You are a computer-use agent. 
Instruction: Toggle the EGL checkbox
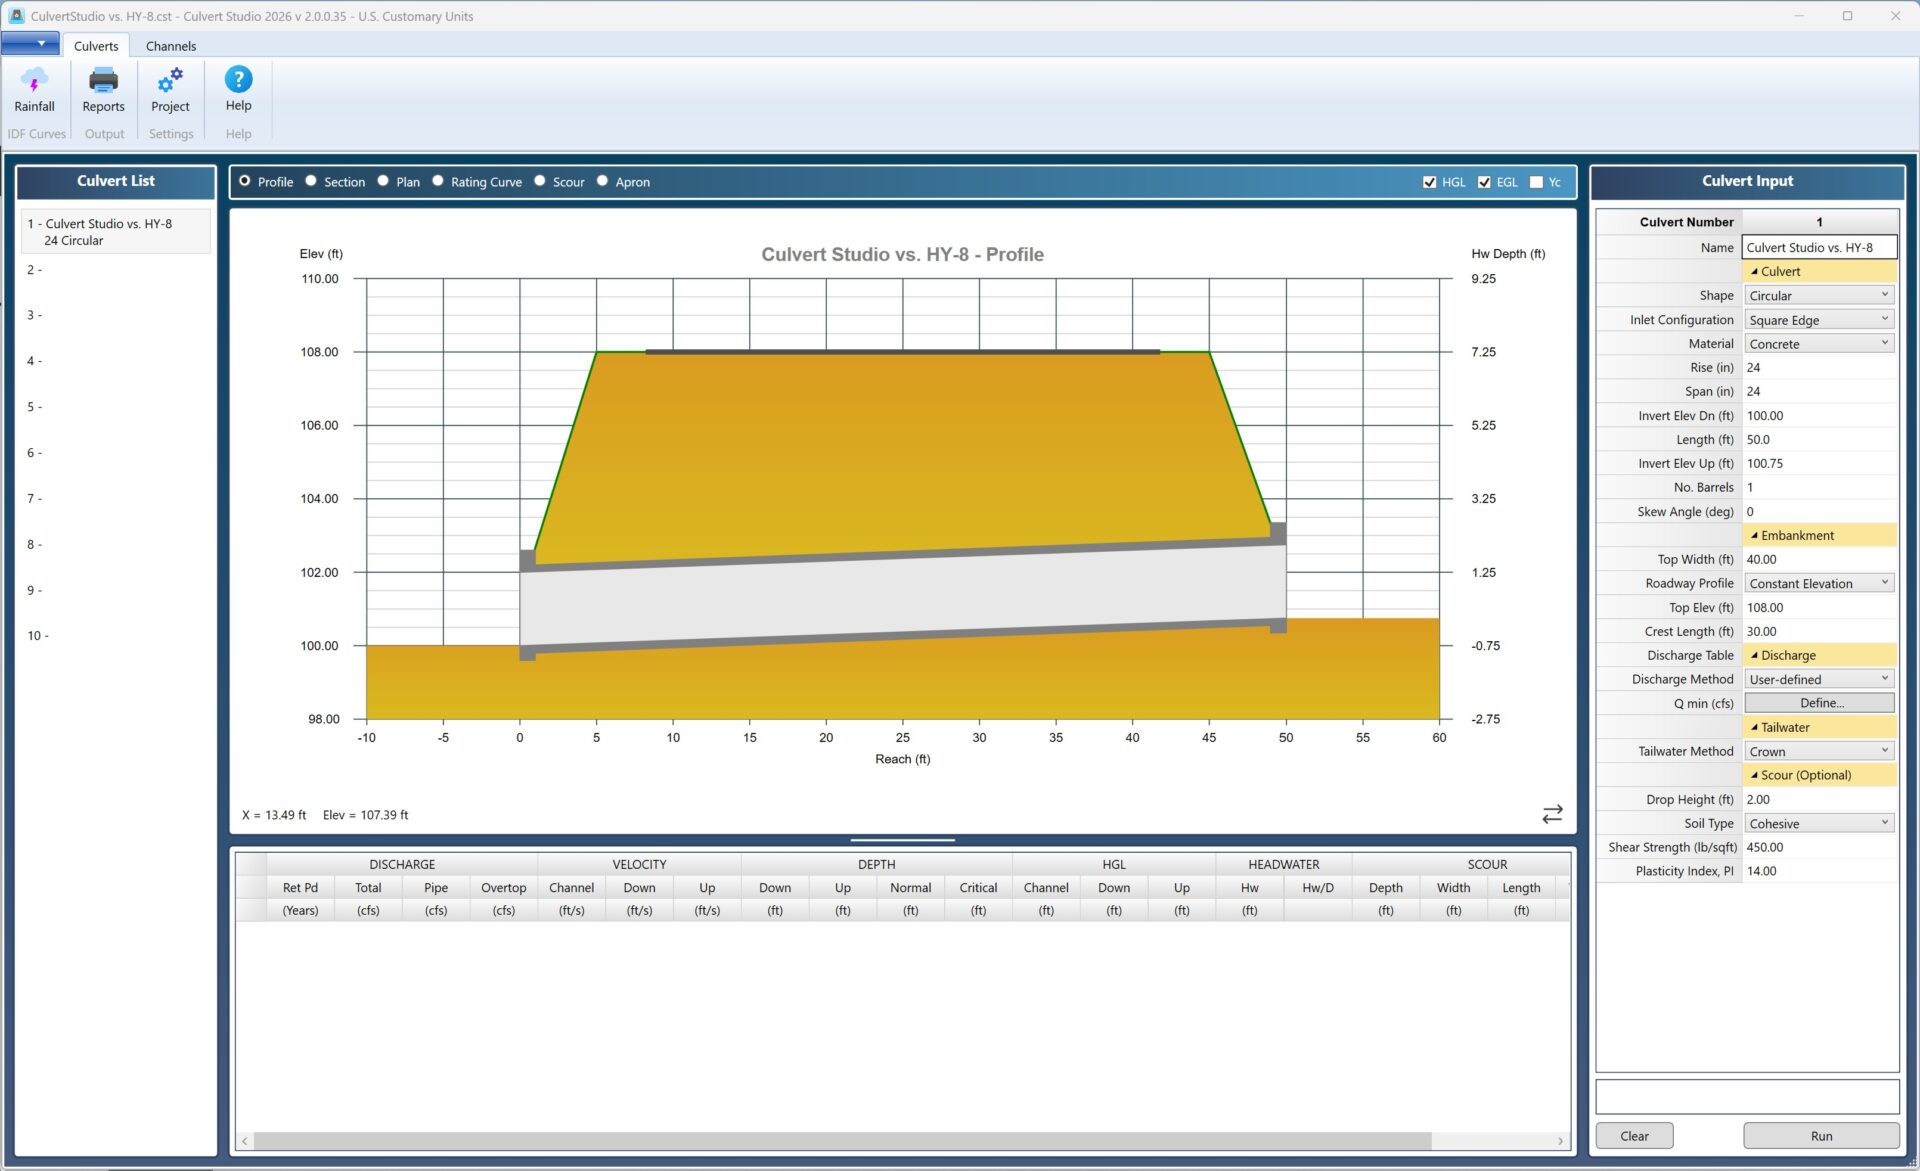1485,182
